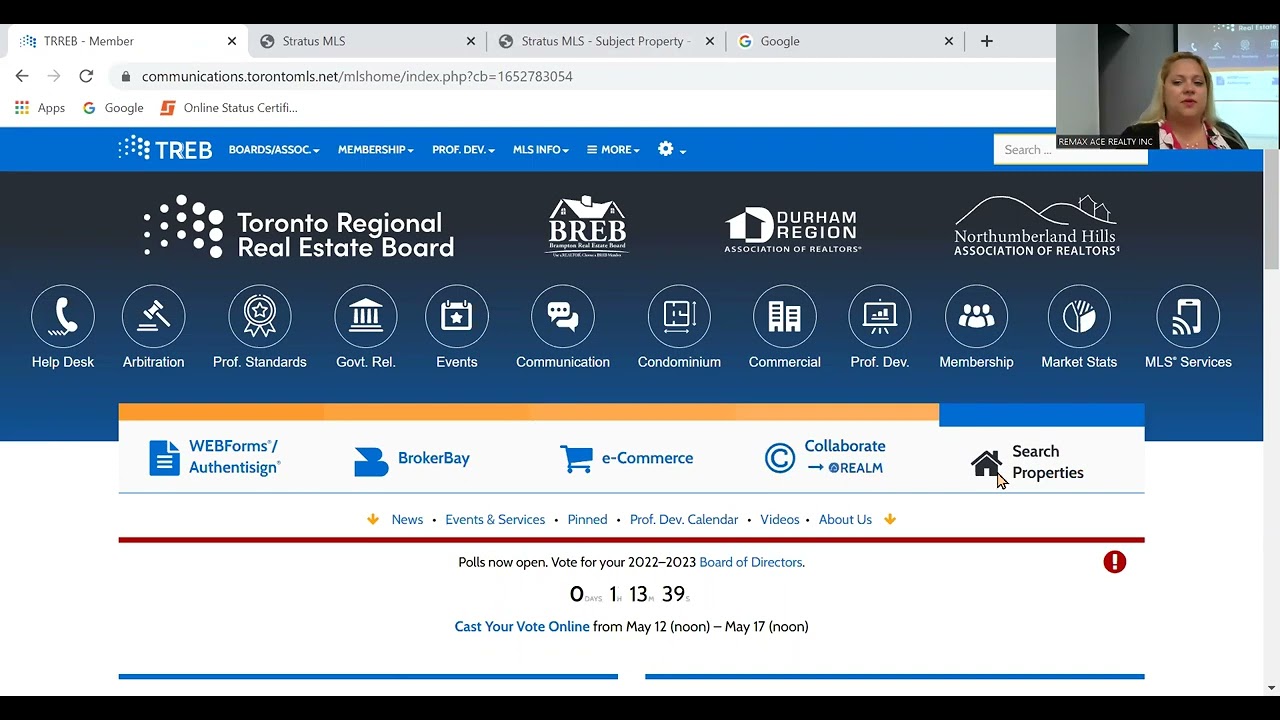Open the settings gear dropdown
1280x720 pixels.
tap(672, 150)
